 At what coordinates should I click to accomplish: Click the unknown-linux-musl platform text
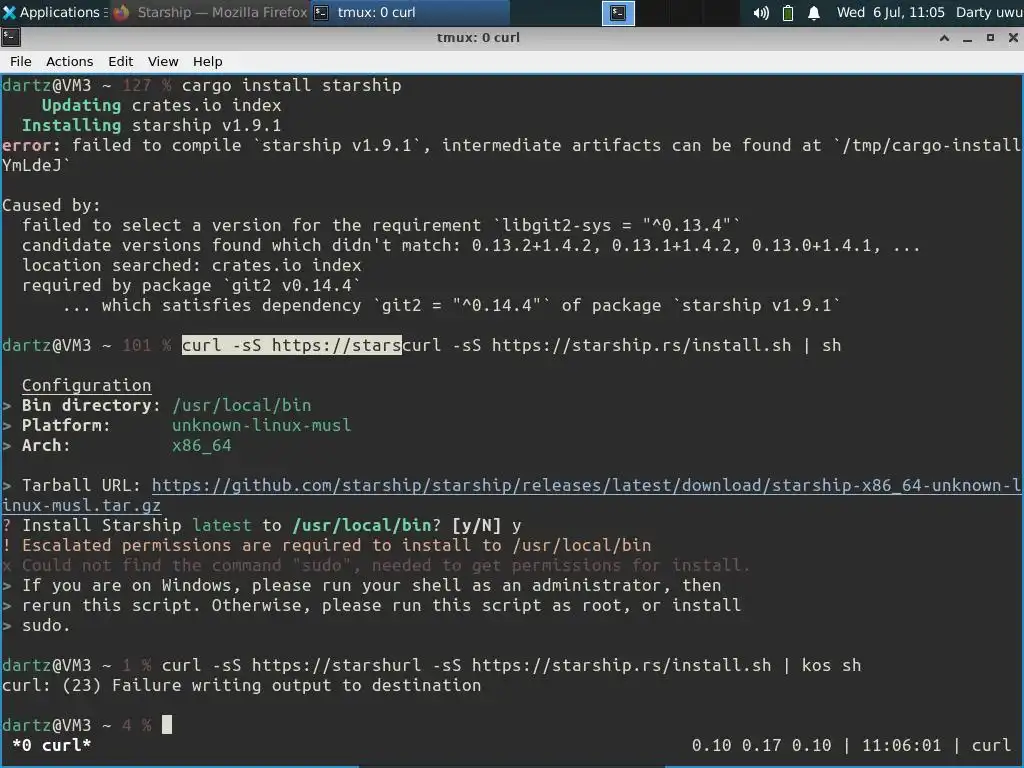click(x=261, y=425)
